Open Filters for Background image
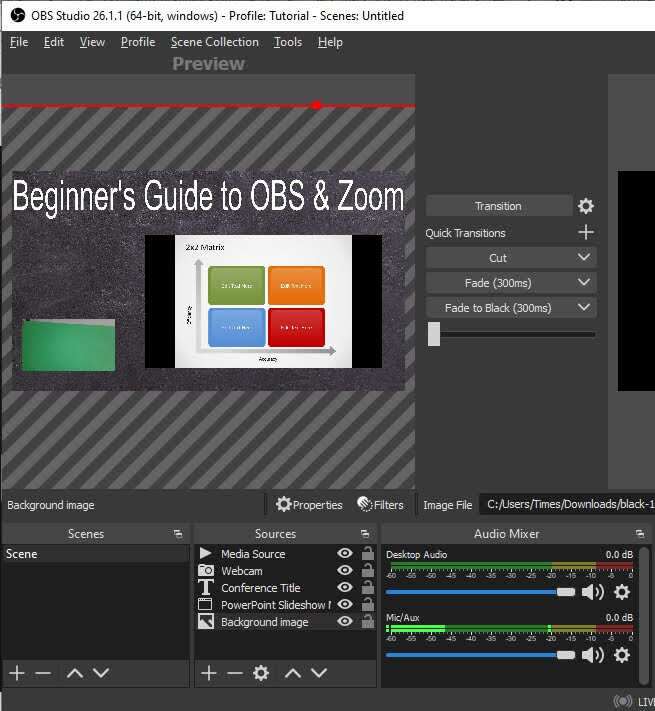The width and height of the screenshot is (655, 711). (381, 505)
